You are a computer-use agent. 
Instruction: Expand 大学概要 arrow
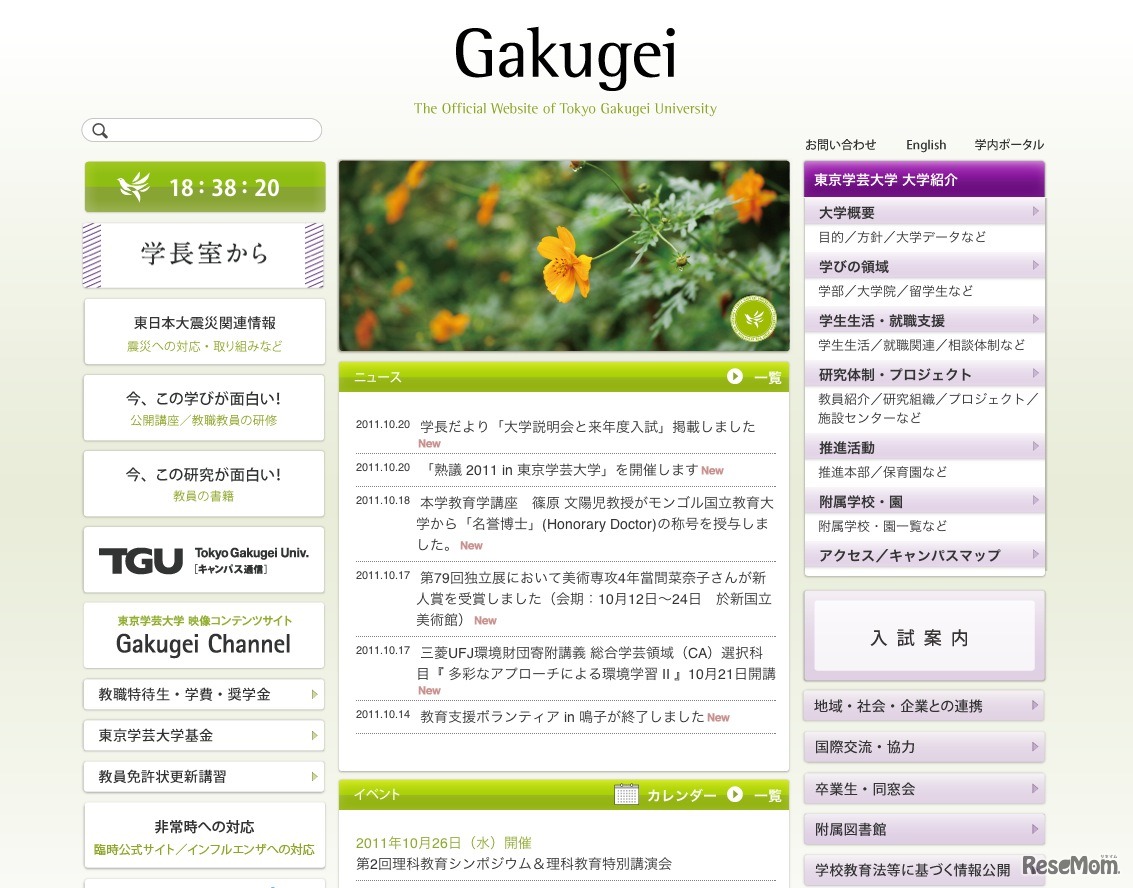[1035, 212]
